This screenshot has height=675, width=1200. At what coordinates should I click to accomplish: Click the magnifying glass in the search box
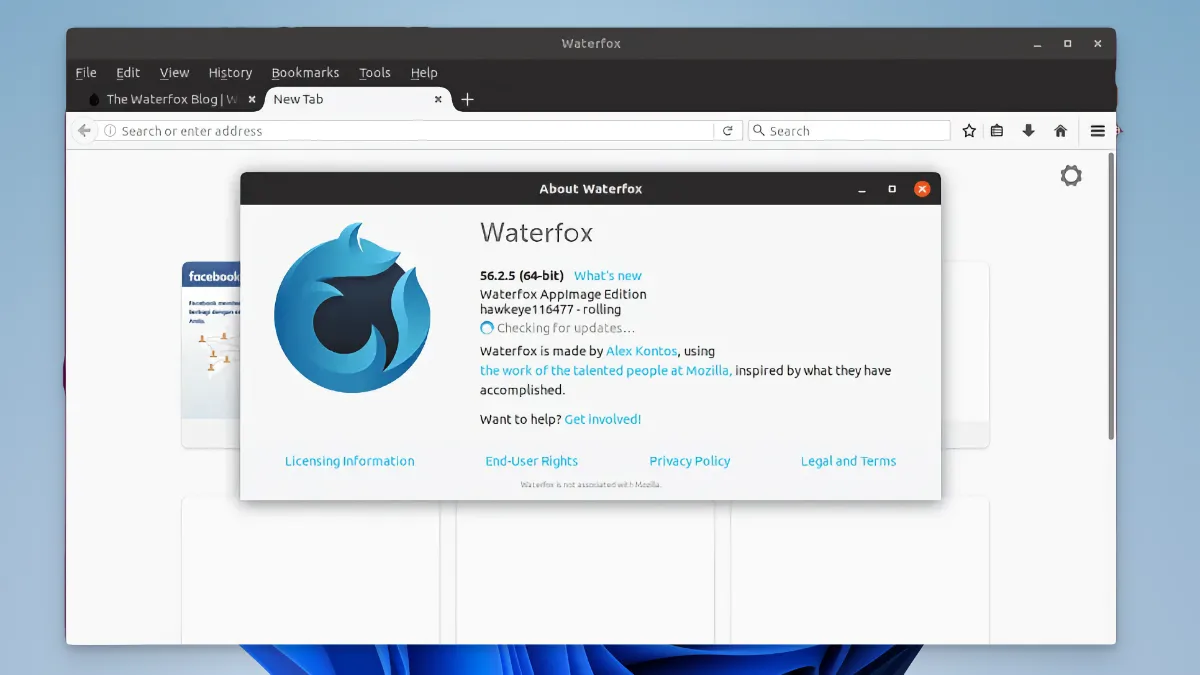(x=759, y=130)
